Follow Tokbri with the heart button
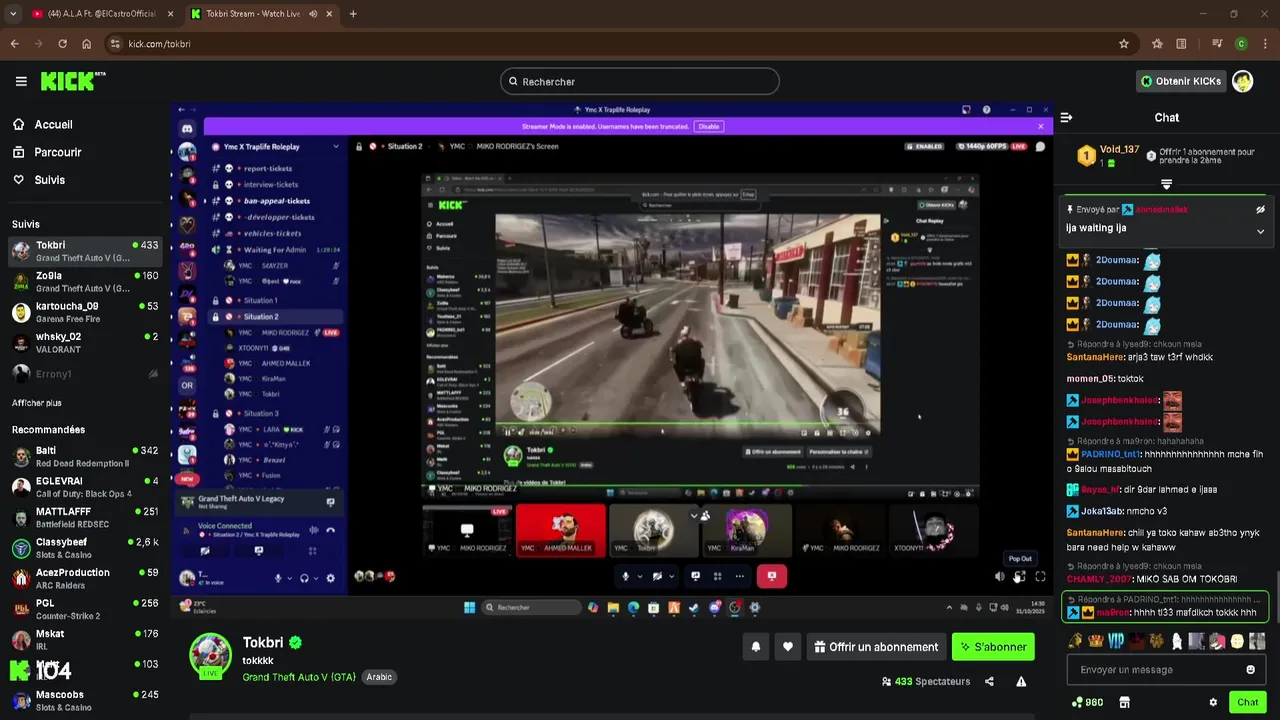Screen dimensions: 1280x720 (x=788, y=647)
